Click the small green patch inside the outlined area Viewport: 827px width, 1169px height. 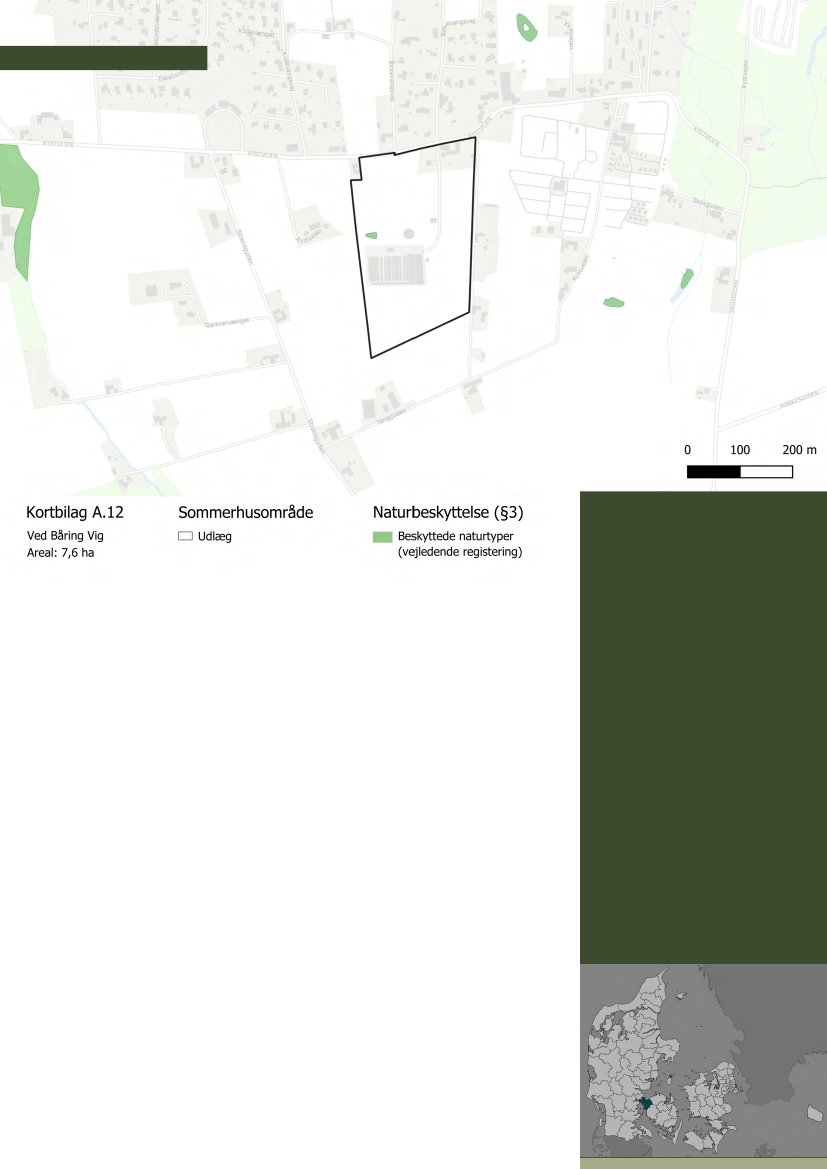[372, 236]
